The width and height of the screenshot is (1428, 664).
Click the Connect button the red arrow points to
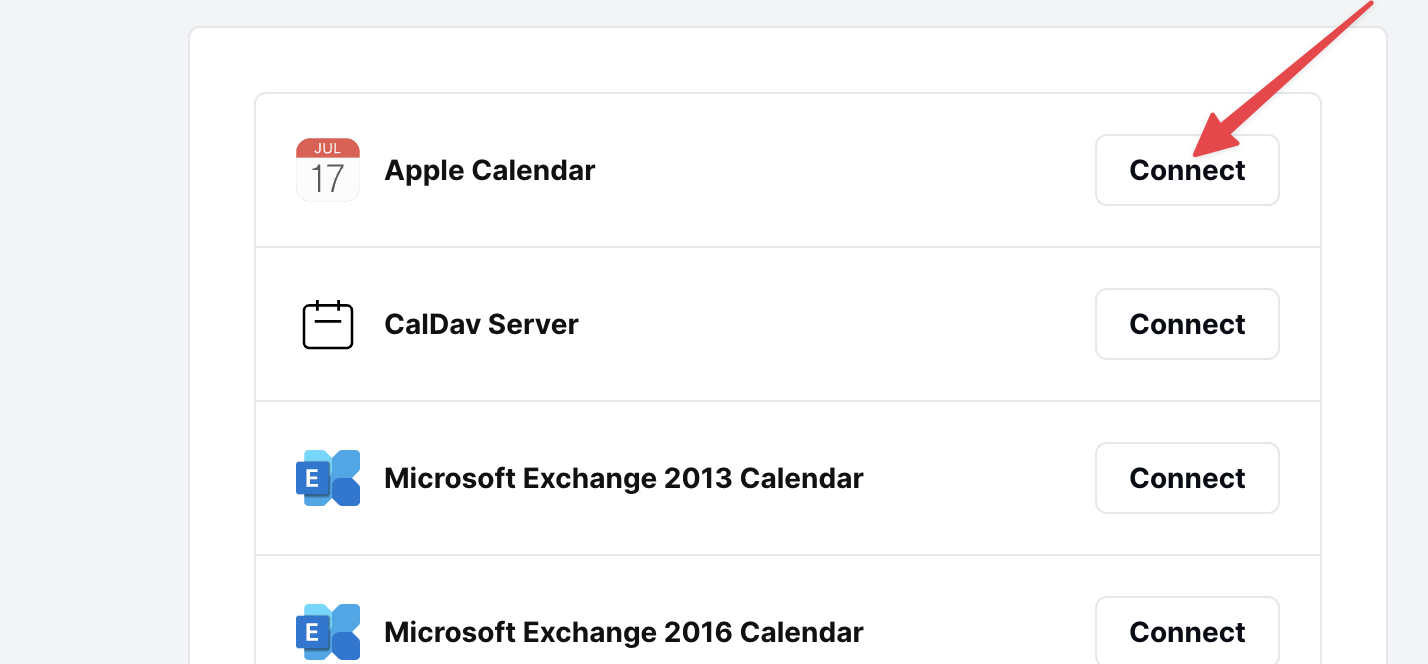point(1187,169)
